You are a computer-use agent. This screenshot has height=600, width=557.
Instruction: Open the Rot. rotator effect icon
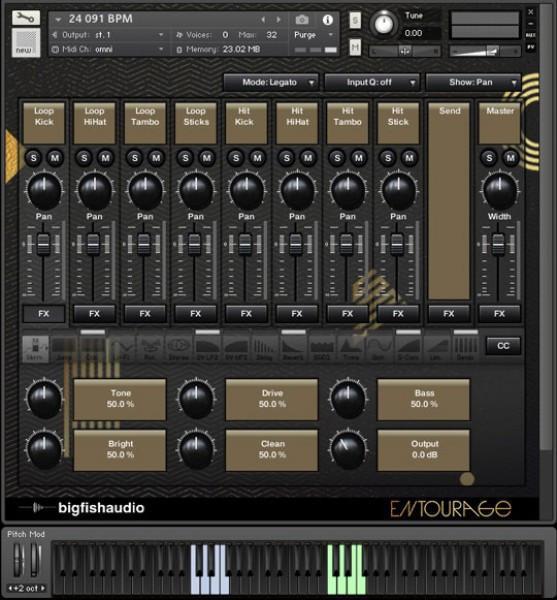coord(150,349)
